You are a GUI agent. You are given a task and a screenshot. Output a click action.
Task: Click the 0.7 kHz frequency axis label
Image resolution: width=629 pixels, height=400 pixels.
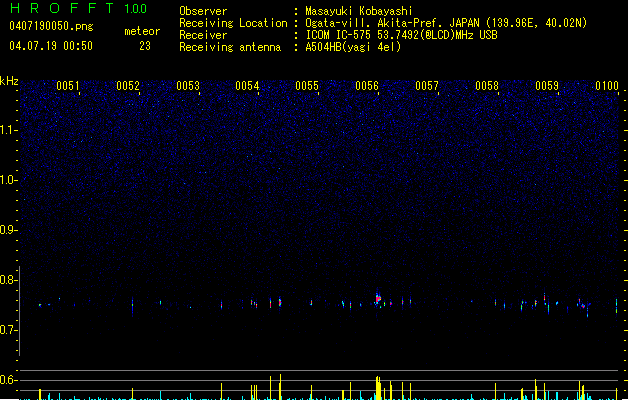pyautogui.click(x=8, y=330)
